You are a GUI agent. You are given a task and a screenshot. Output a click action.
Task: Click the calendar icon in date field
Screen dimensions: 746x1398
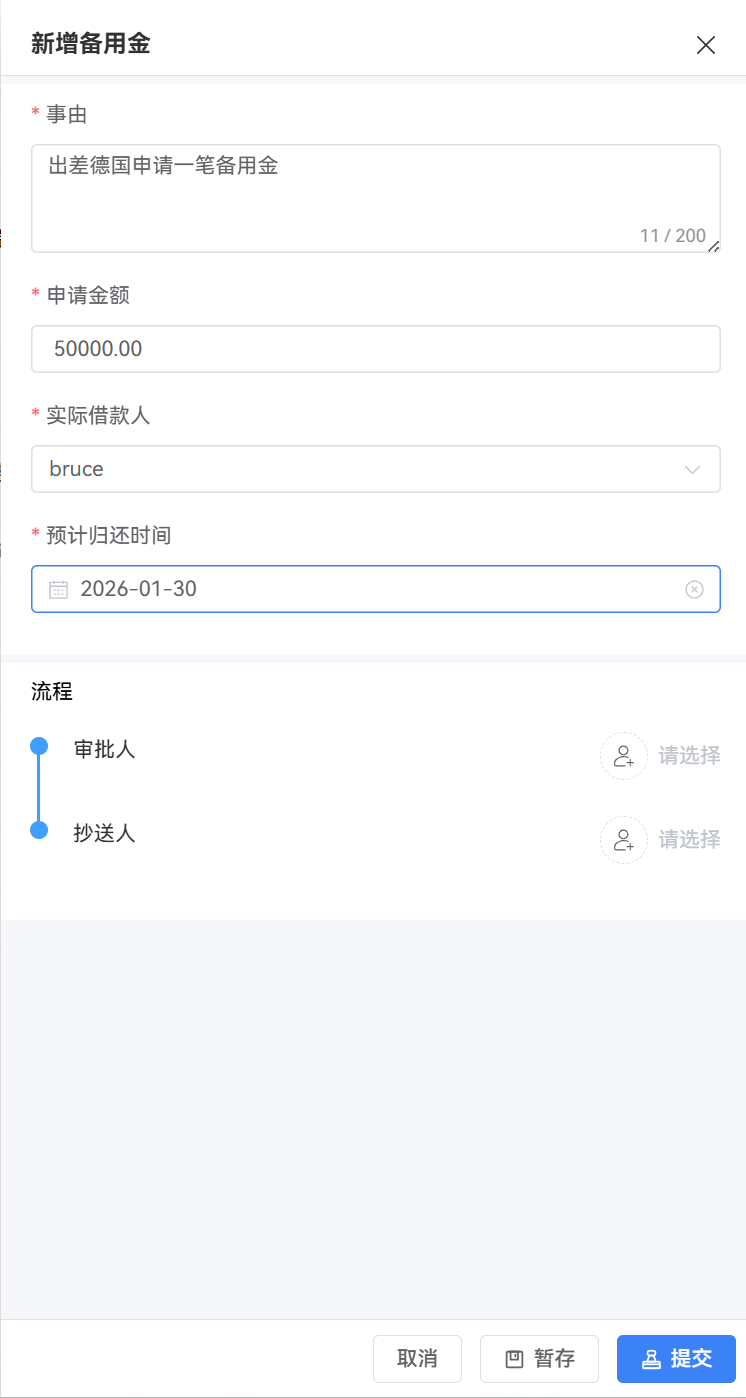point(59,589)
